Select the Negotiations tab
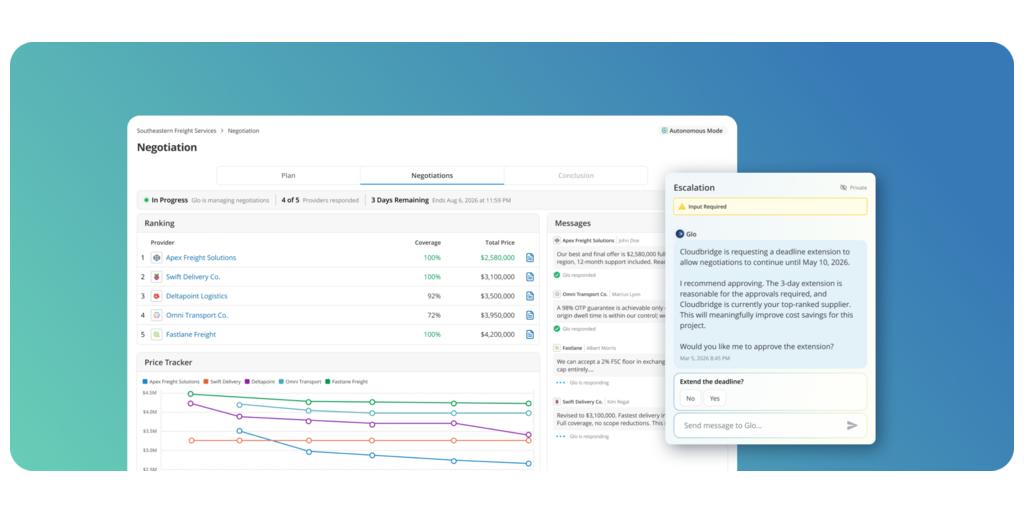Image resolution: width=1024 pixels, height=512 pixels. (x=432, y=176)
